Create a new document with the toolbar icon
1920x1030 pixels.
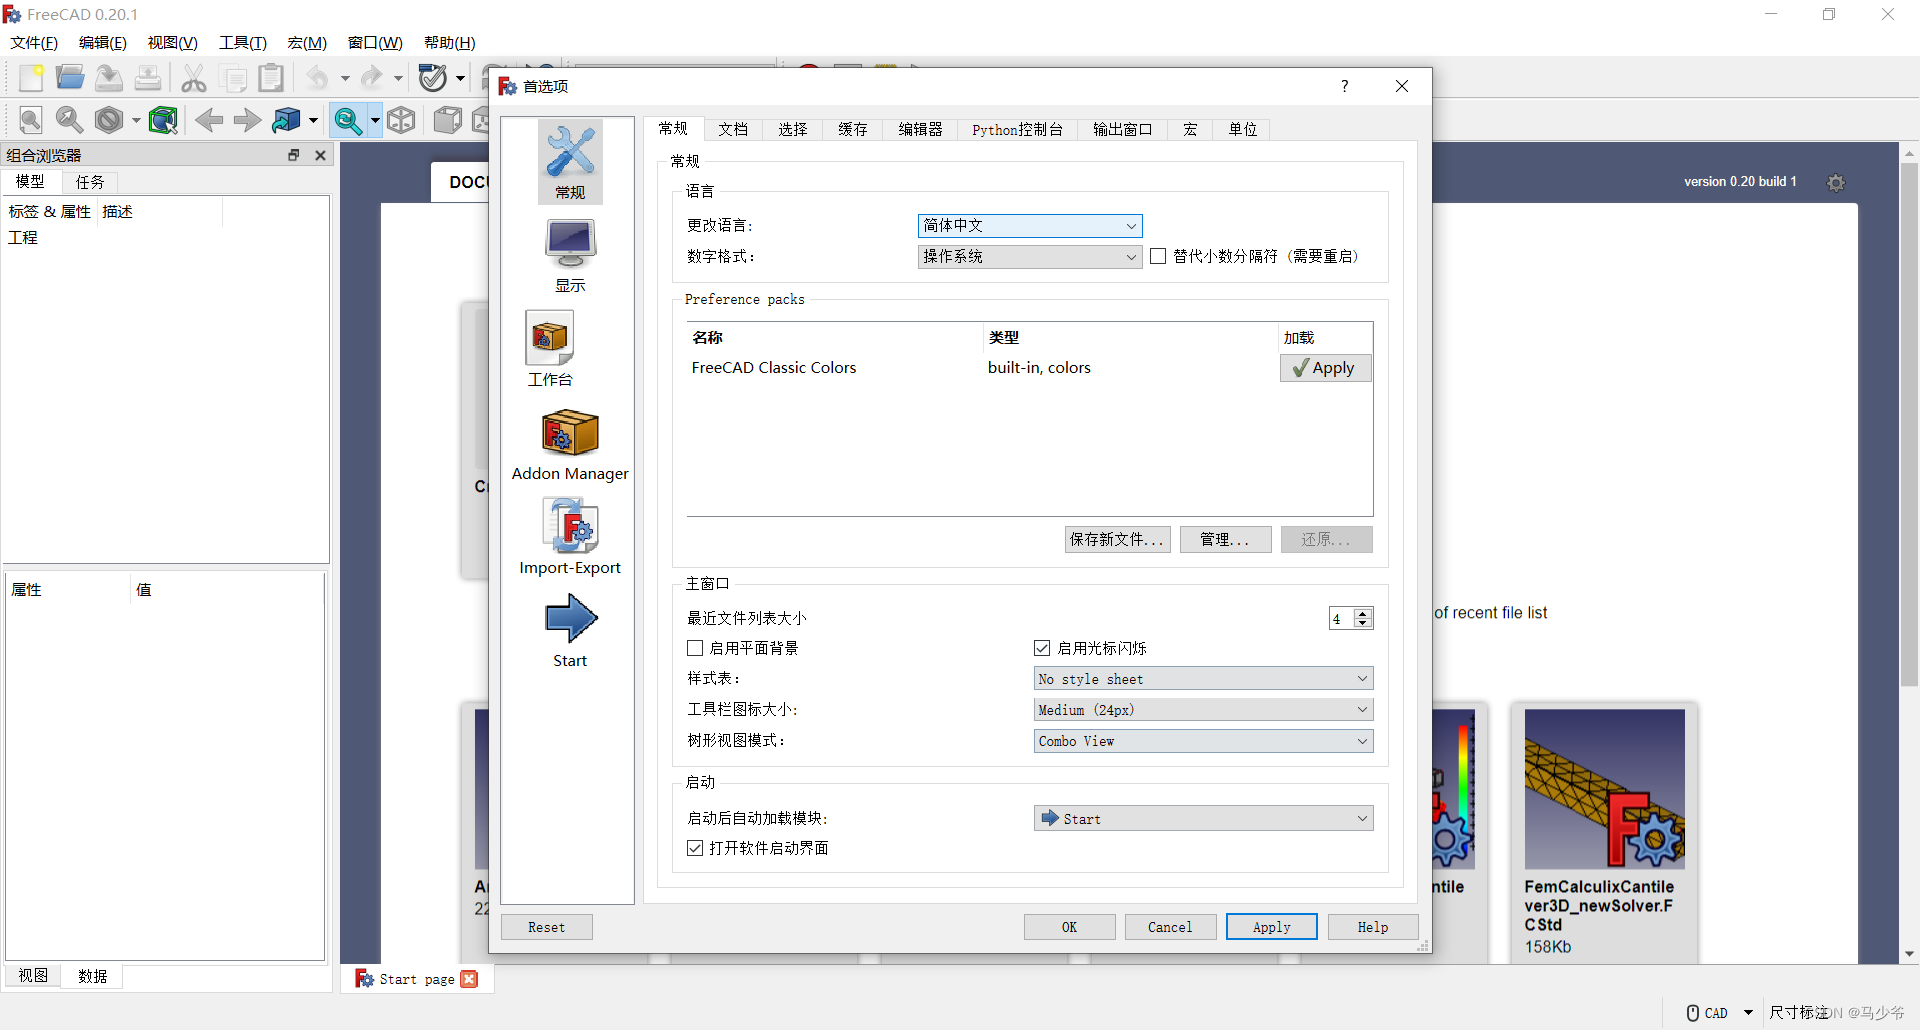[x=31, y=77]
